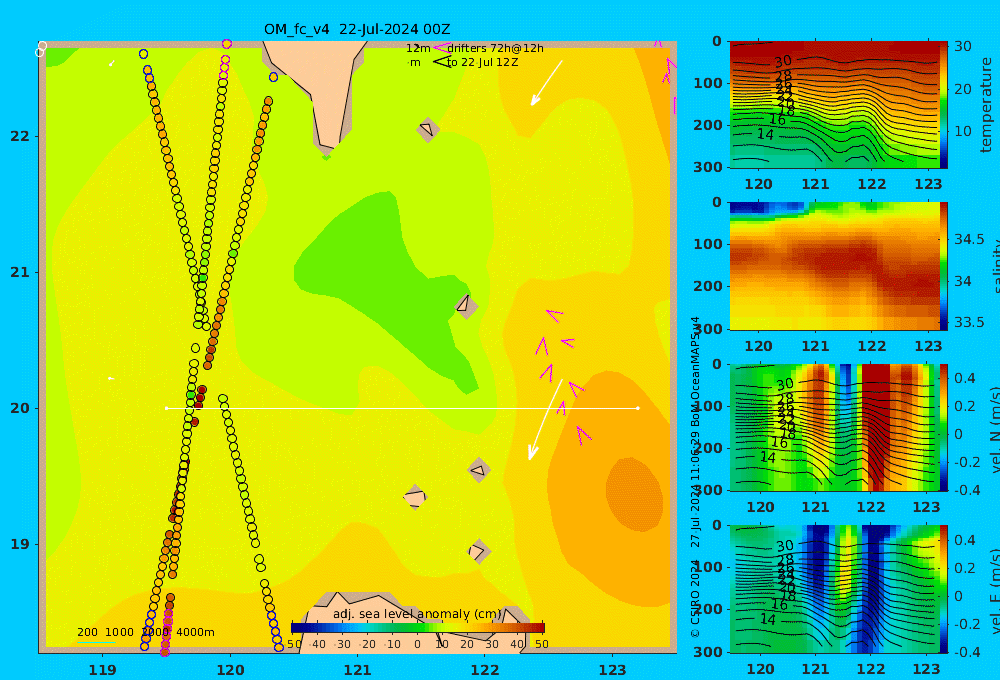Click the island marker just south of 21N near 121.9E
Viewport: 1000px width, 680px height.
pyautogui.click(x=465, y=305)
